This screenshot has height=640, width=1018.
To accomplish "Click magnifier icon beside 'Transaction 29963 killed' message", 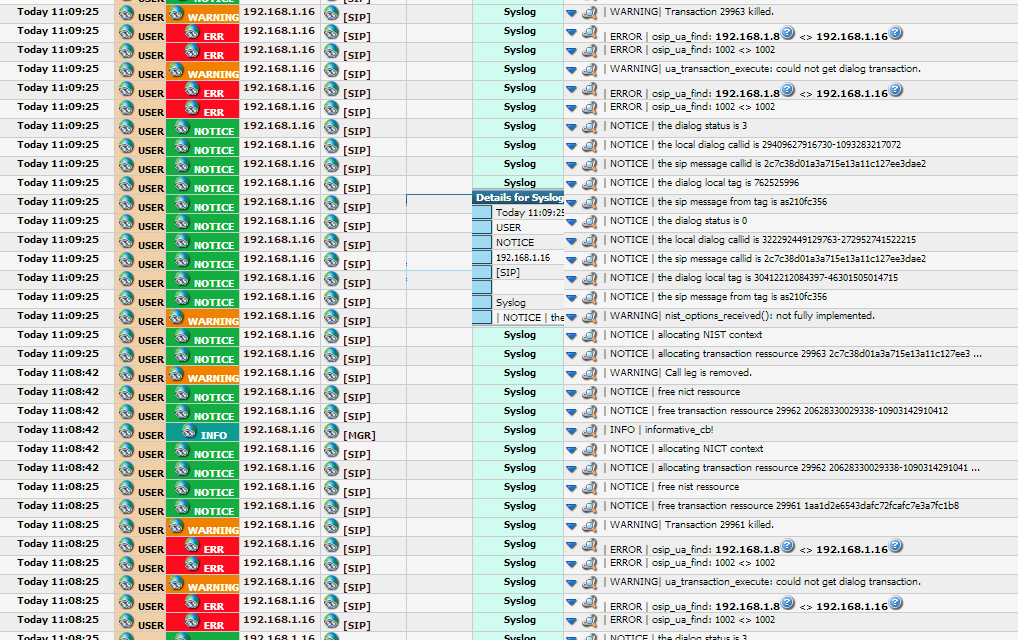I will pos(589,13).
